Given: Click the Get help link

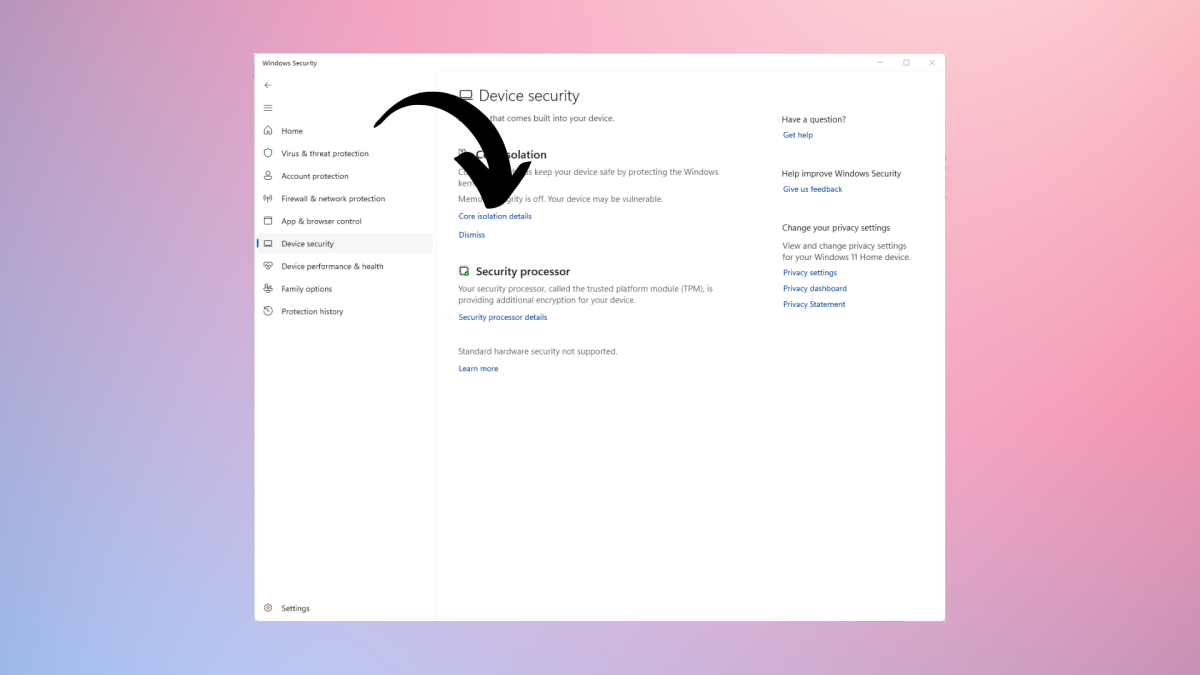Looking at the screenshot, I should [x=798, y=135].
